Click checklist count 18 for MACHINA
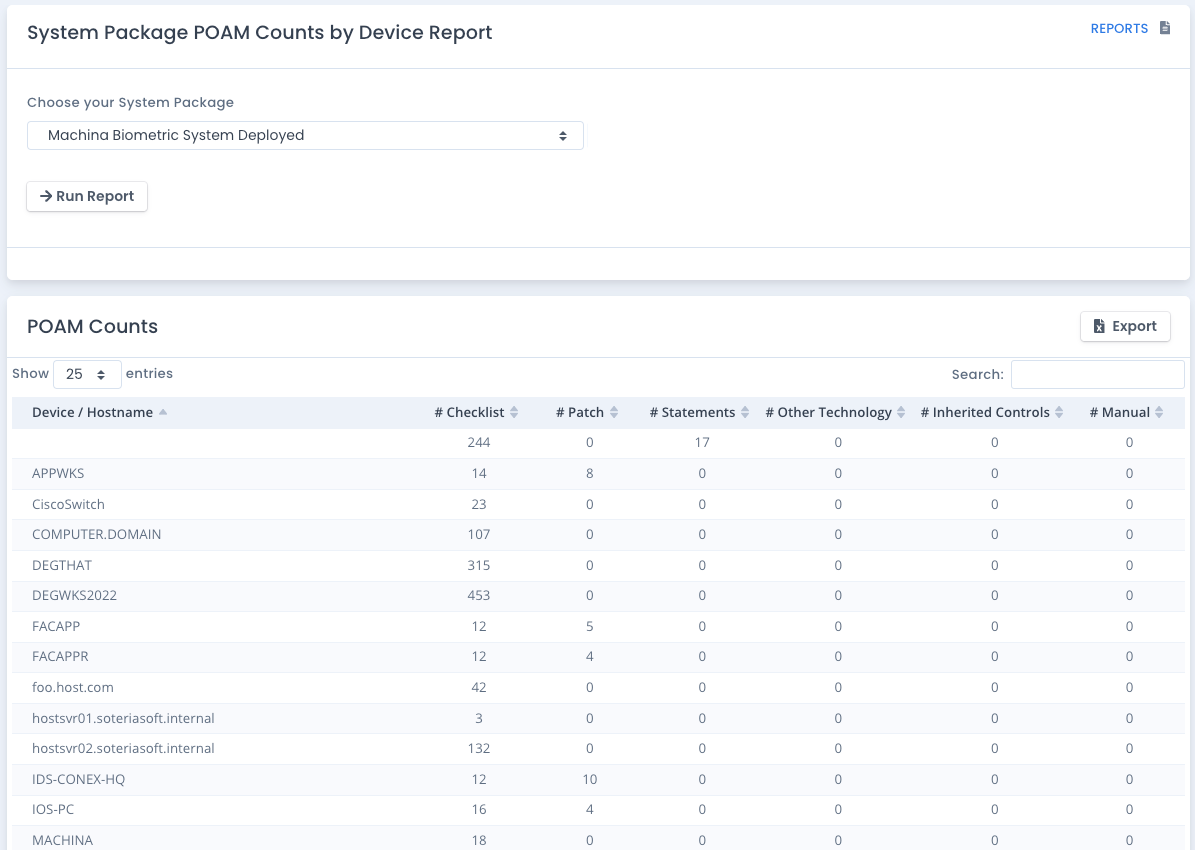1195x850 pixels. click(x=479, y=840)
